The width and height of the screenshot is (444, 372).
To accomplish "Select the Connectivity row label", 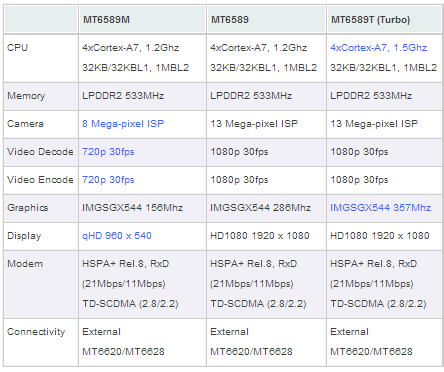I will pos(36,332).
